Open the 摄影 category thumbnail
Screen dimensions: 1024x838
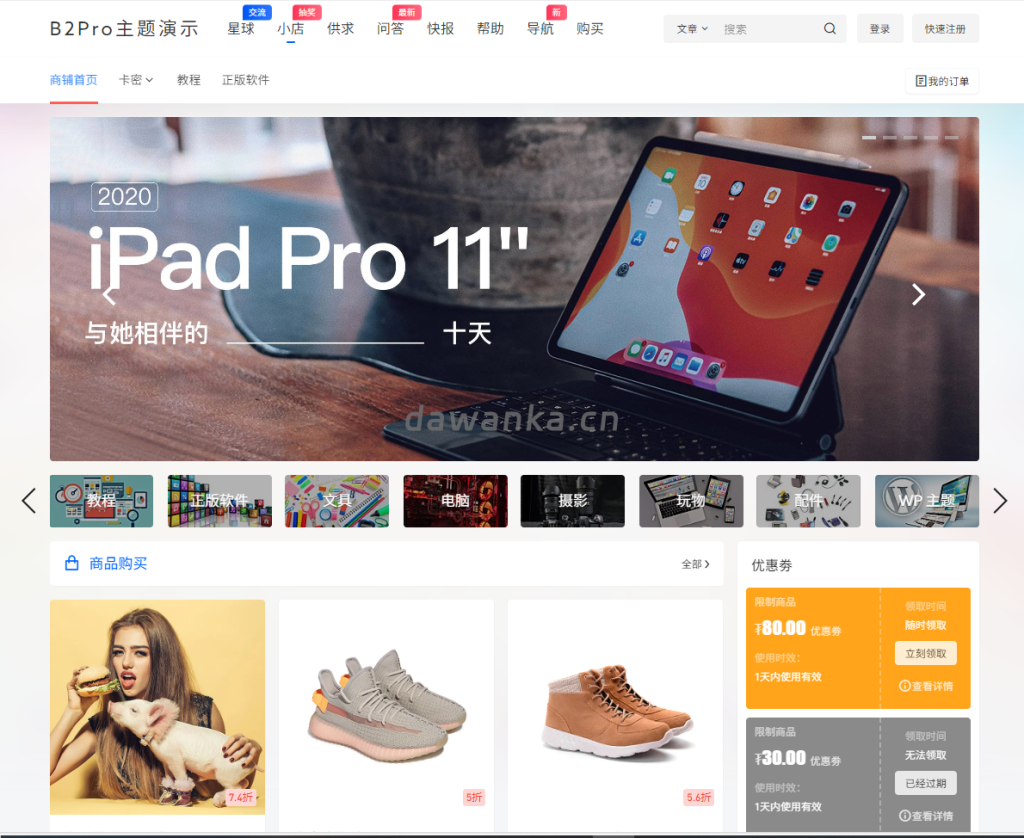point(573,501)
